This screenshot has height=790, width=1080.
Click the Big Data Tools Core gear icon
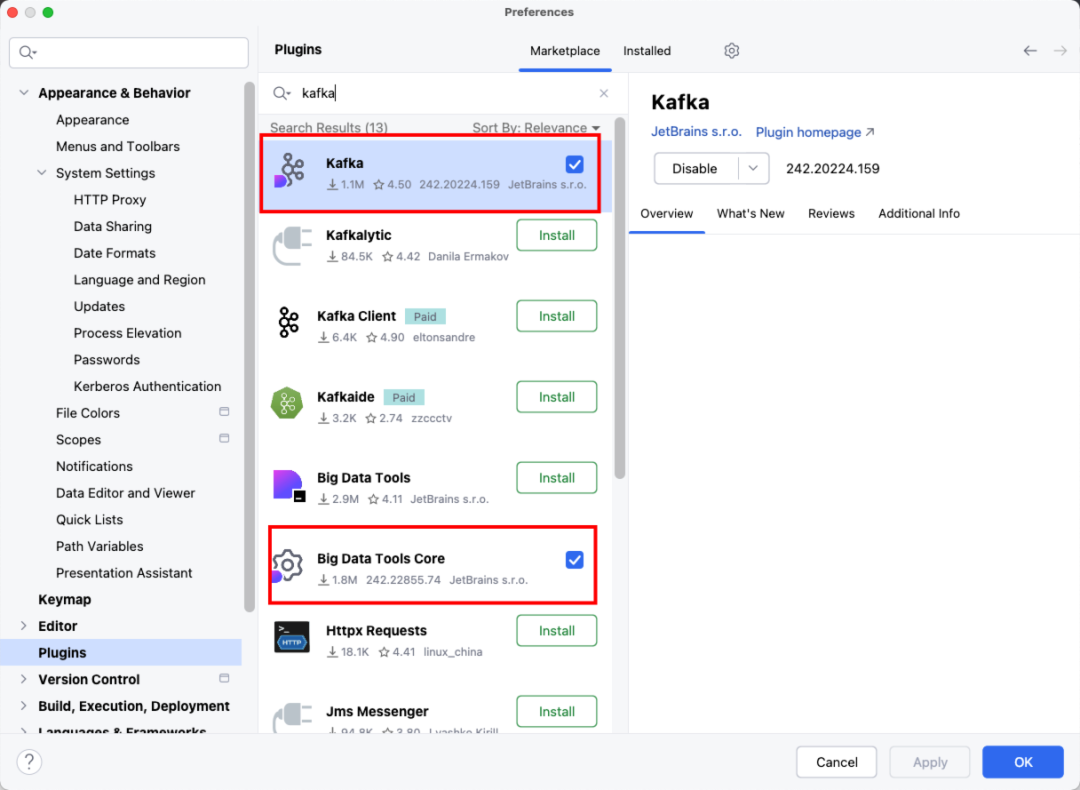pyautogui.click(x=287, y=566)
